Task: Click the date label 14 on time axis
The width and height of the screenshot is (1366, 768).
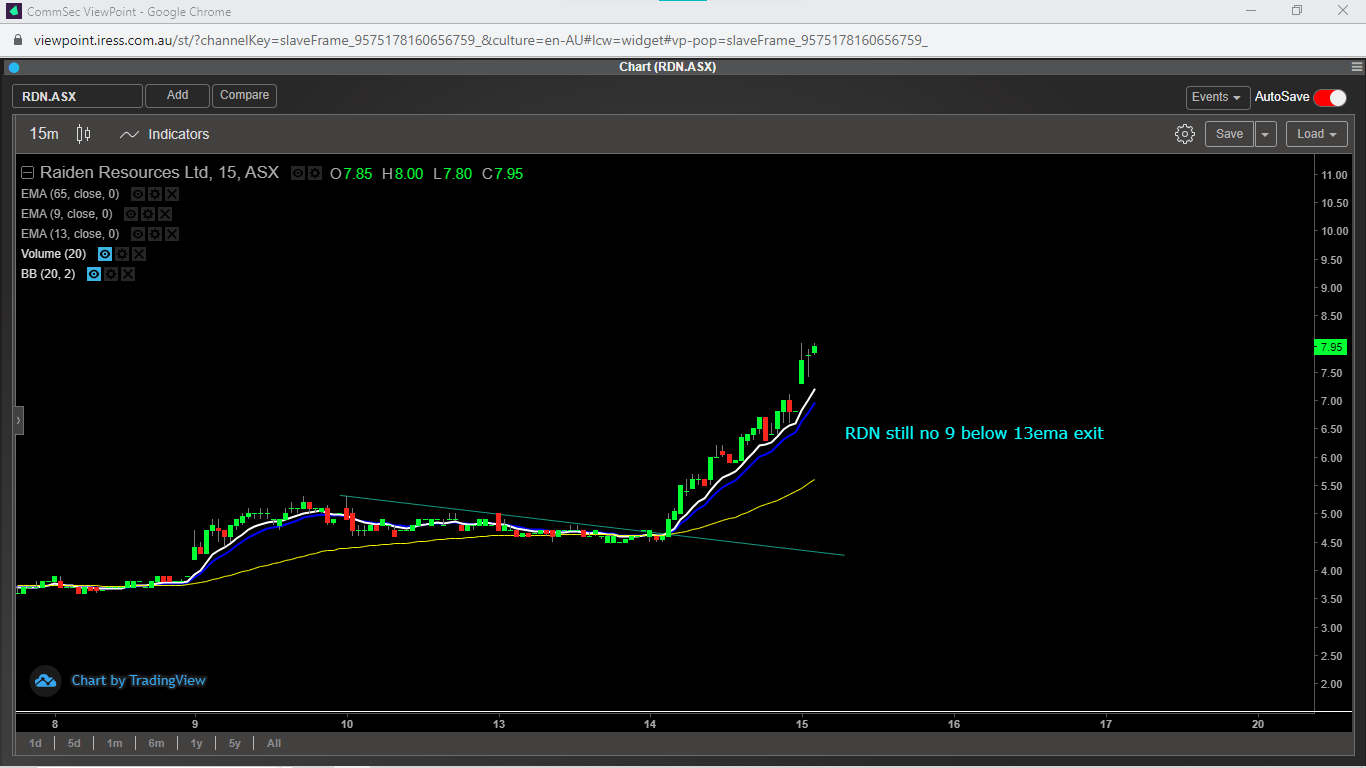Action: point(650,724)
